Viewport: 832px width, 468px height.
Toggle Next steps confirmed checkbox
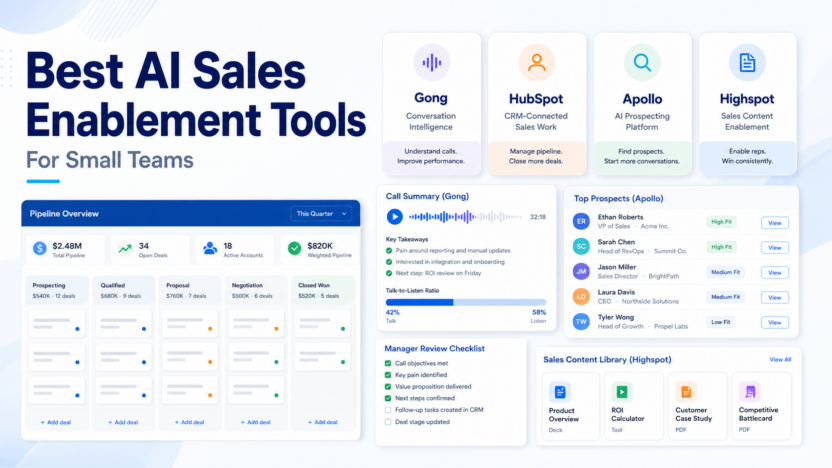tap(388, 398)
